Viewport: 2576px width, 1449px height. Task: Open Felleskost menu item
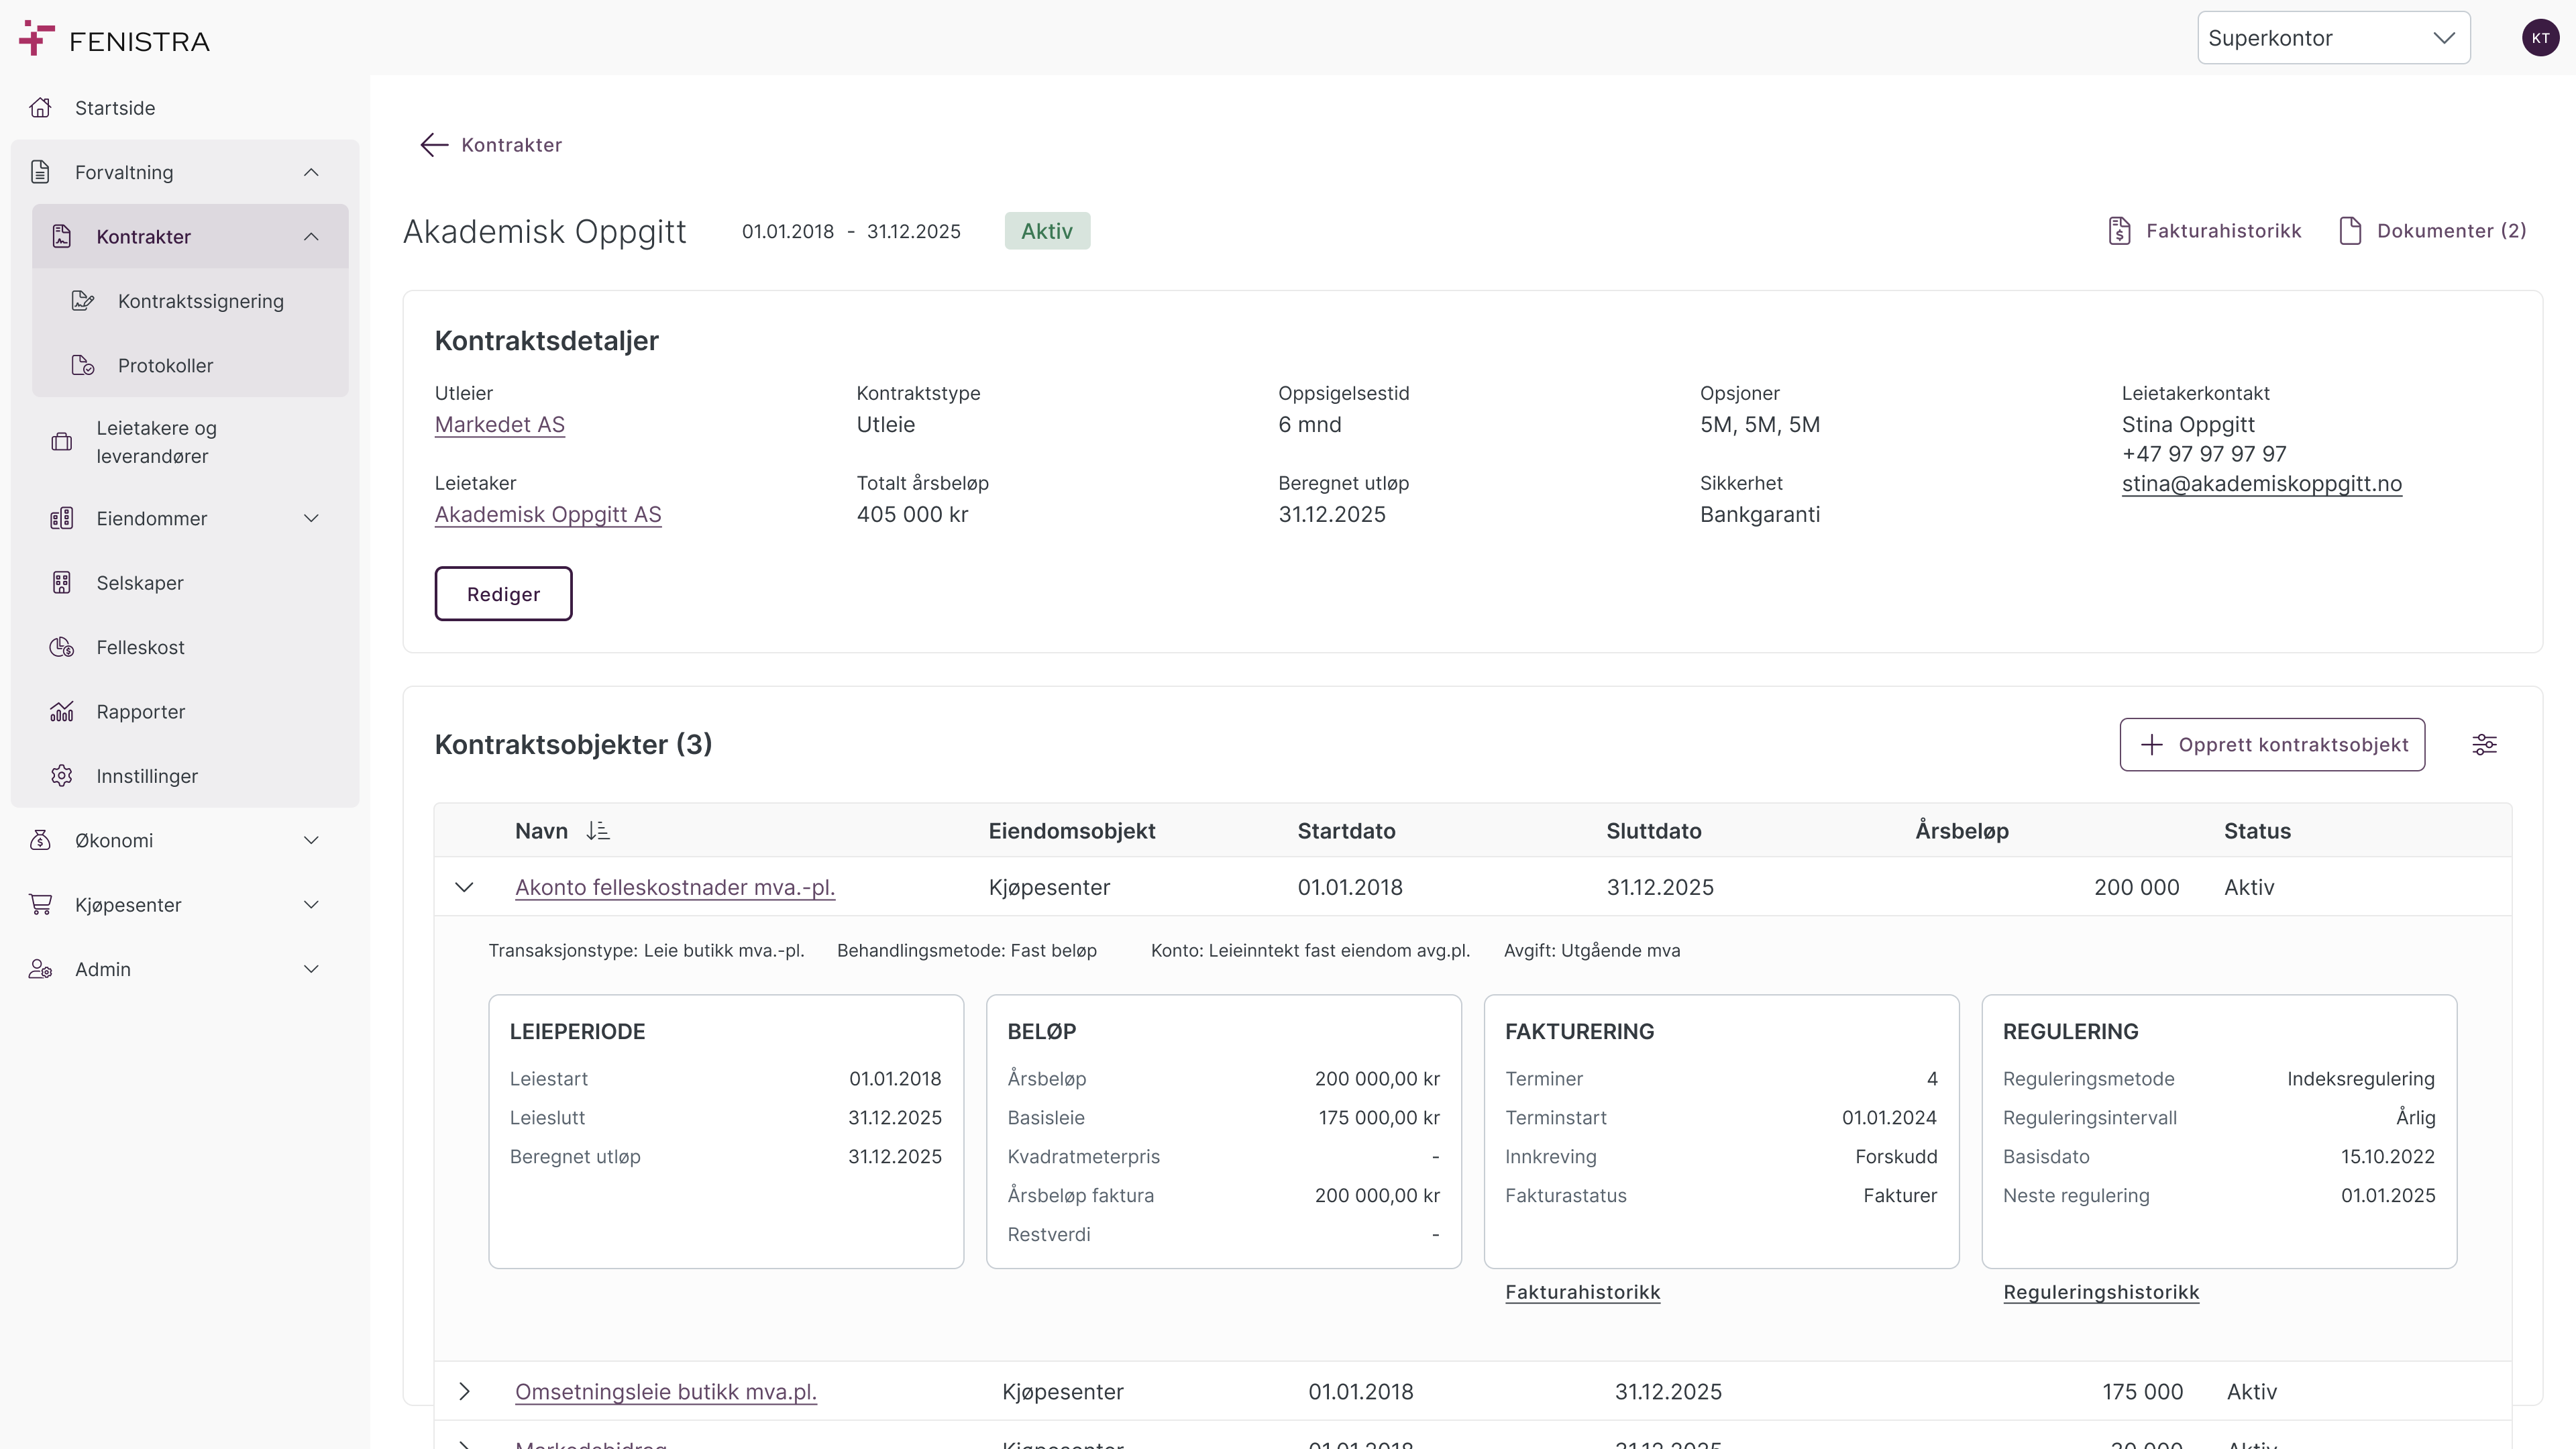pos(140,647)
